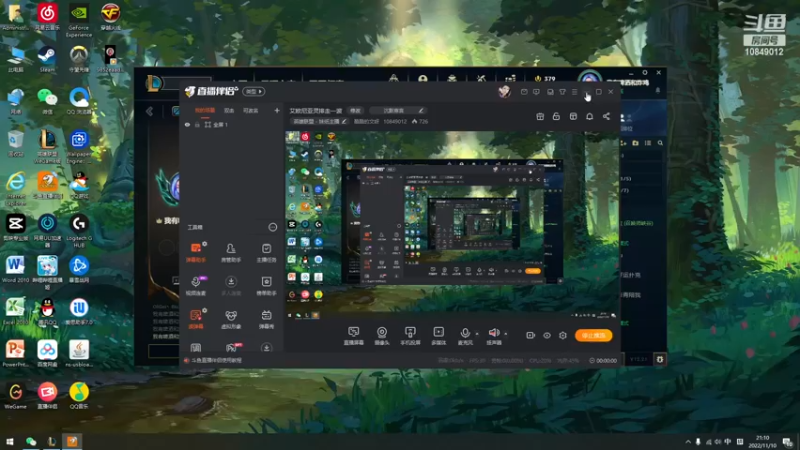Click the room number 10849012
Image resolution: width=800 pixels, height=450 pixels.
pyautogui.click(x=395, y=121)
